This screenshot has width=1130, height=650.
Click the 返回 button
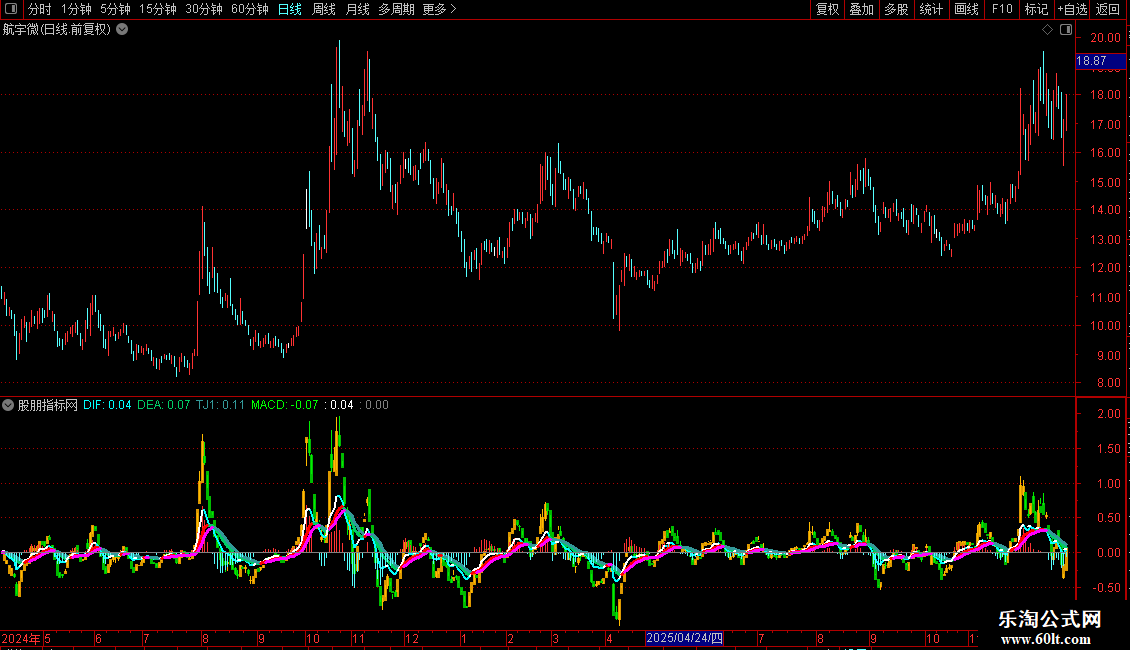(x=1108, y=9)
